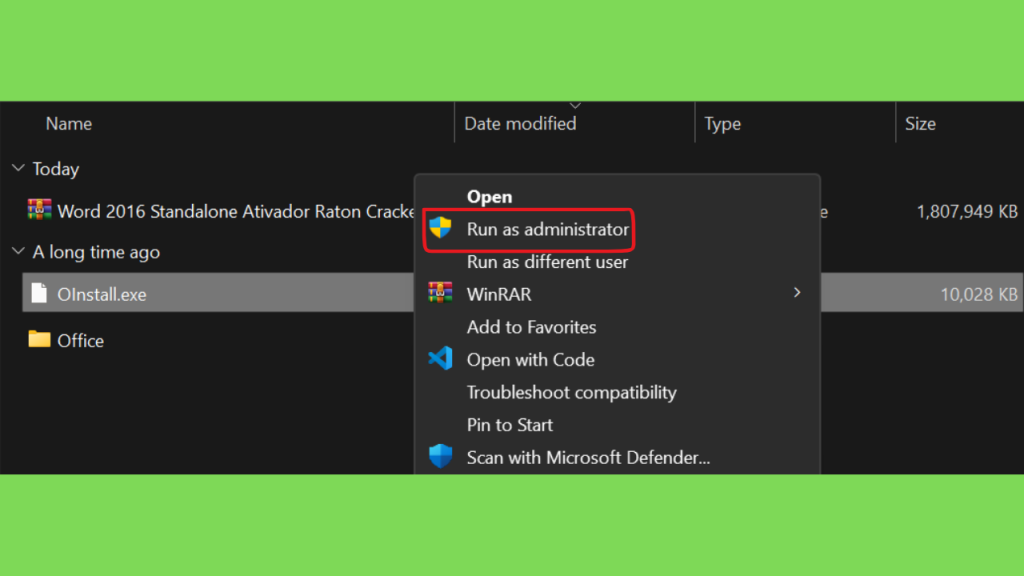Expand the WinRAR submenu arrow
Image resolution: width=1024 pixels, height=576 pixels.
tap(797, 293)
